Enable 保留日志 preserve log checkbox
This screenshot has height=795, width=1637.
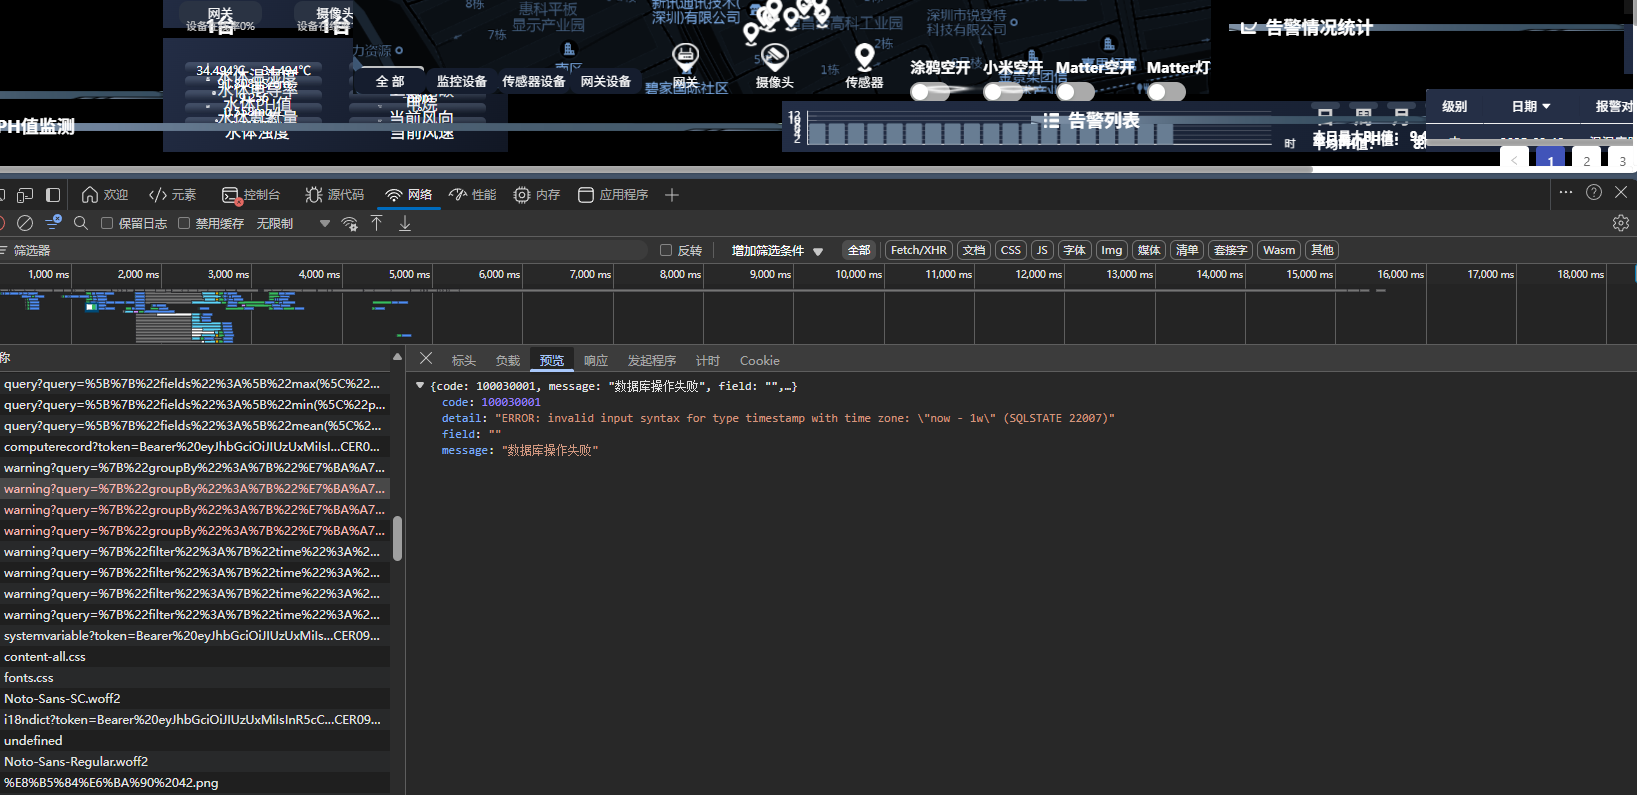tap(107, 223)
